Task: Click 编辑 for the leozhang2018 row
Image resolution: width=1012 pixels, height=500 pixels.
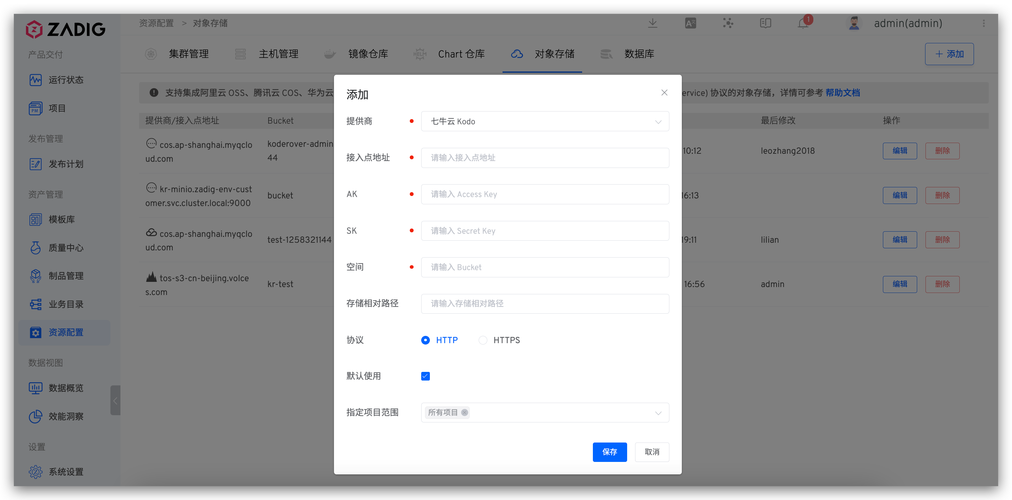Action: 900,151
